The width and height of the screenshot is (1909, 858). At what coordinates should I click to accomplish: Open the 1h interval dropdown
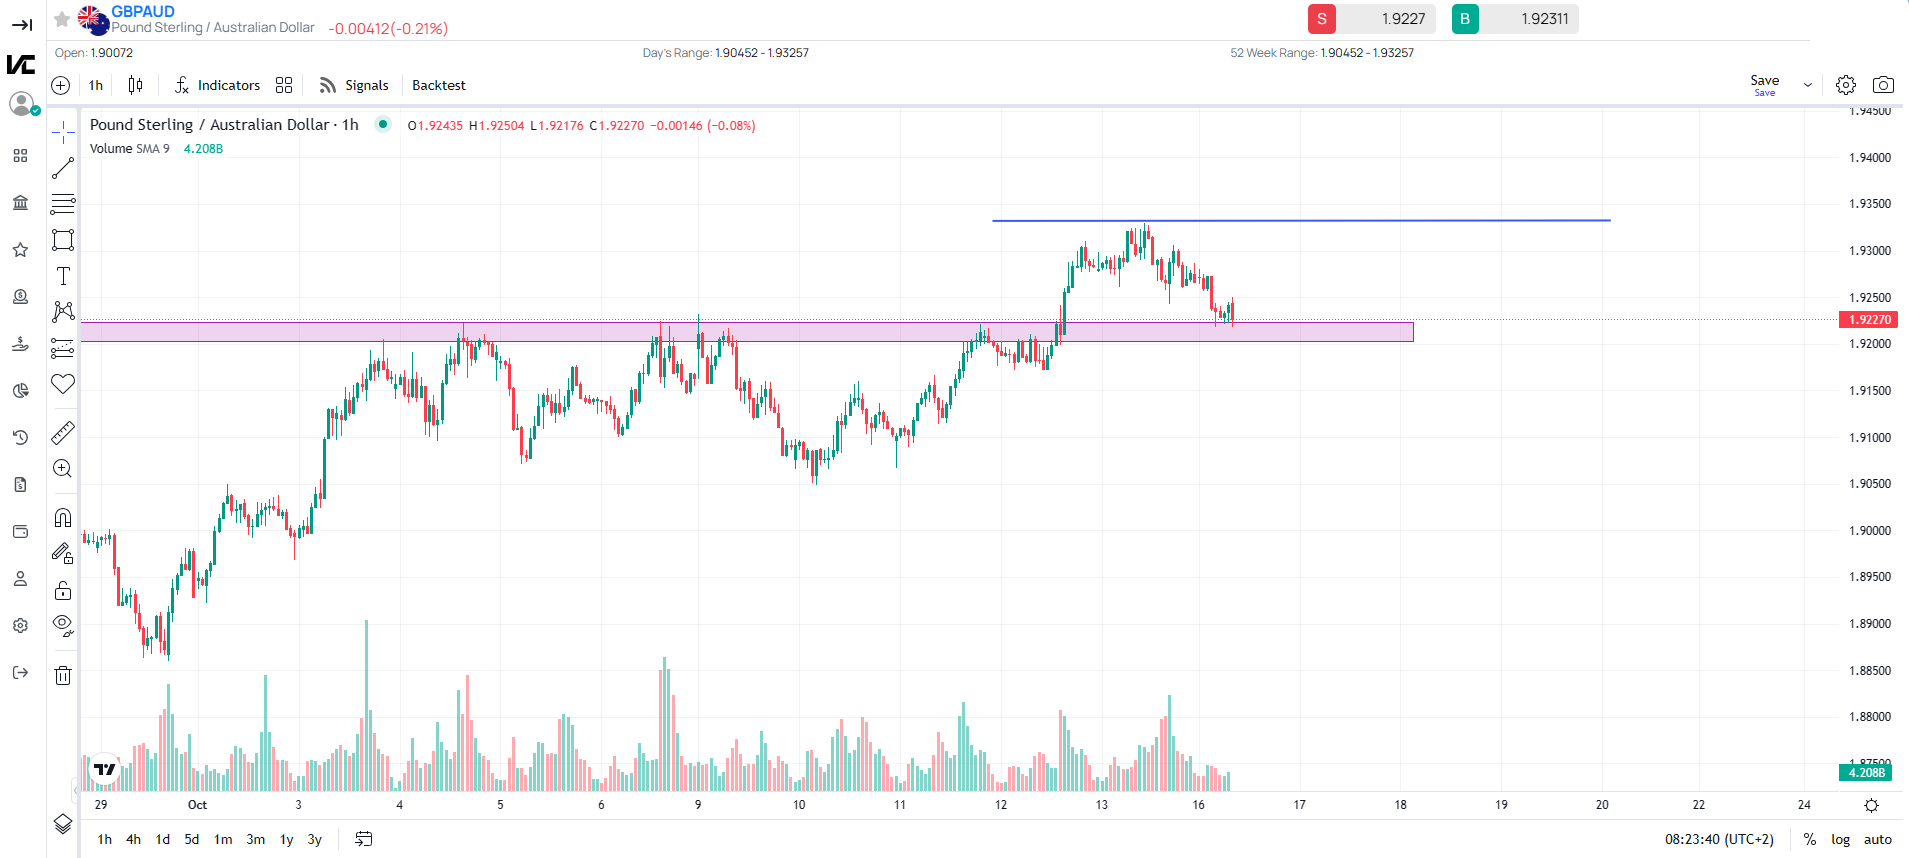pyautogui.click(x=96, y=85)
